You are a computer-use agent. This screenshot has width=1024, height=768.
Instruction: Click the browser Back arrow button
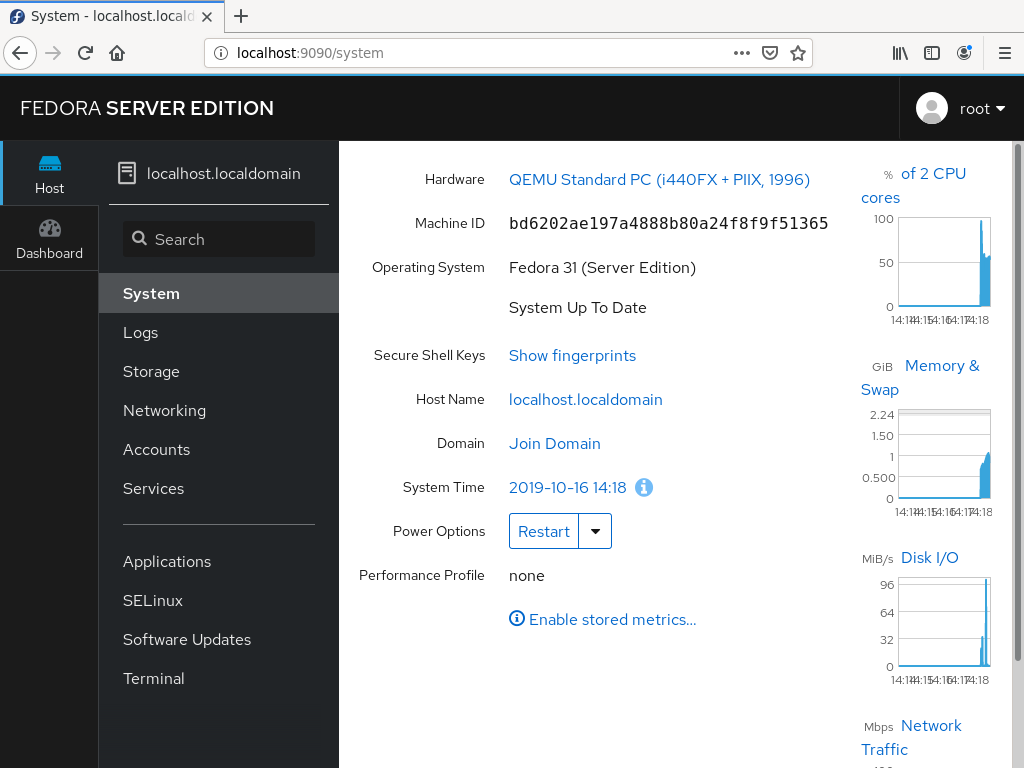point(20,53)
